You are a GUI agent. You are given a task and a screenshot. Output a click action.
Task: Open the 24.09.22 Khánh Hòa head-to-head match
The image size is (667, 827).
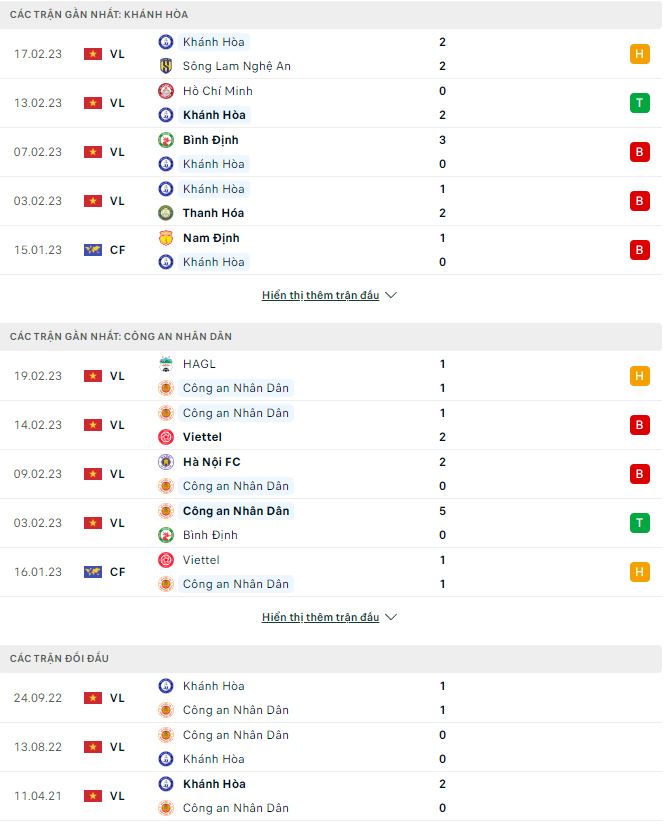tap(213, 686)
